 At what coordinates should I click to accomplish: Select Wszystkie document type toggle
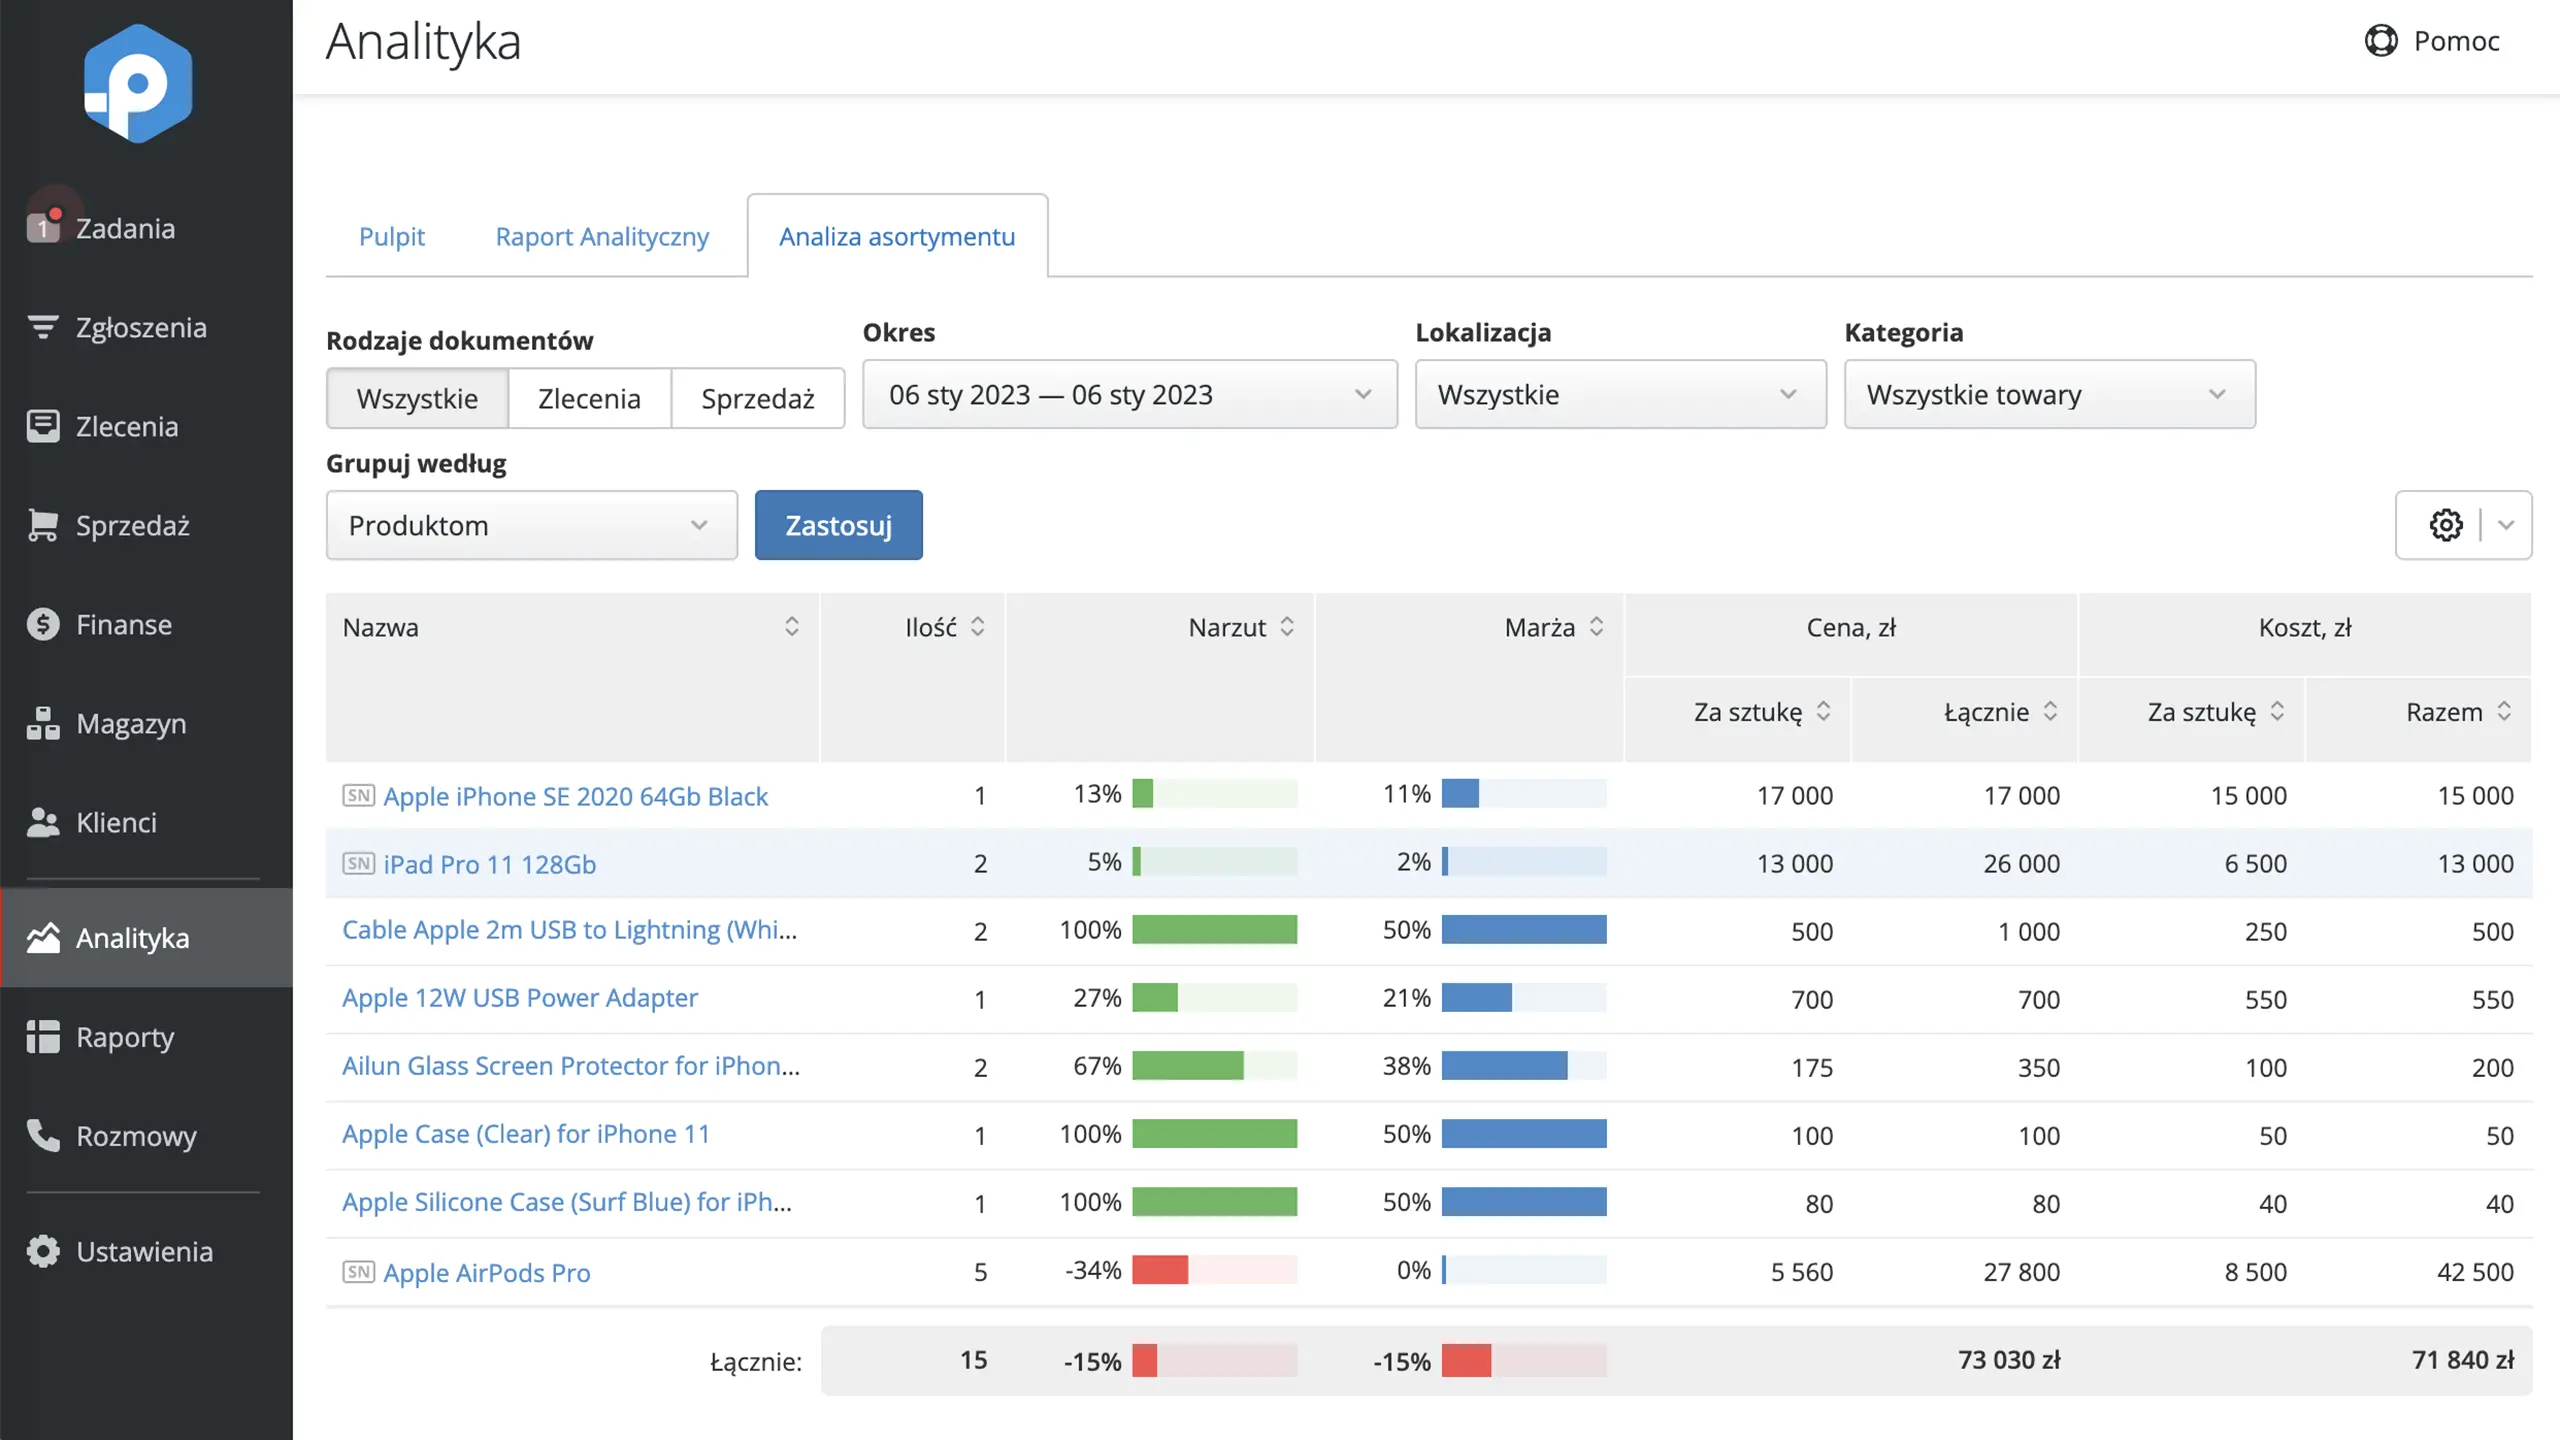click(417, 398)
